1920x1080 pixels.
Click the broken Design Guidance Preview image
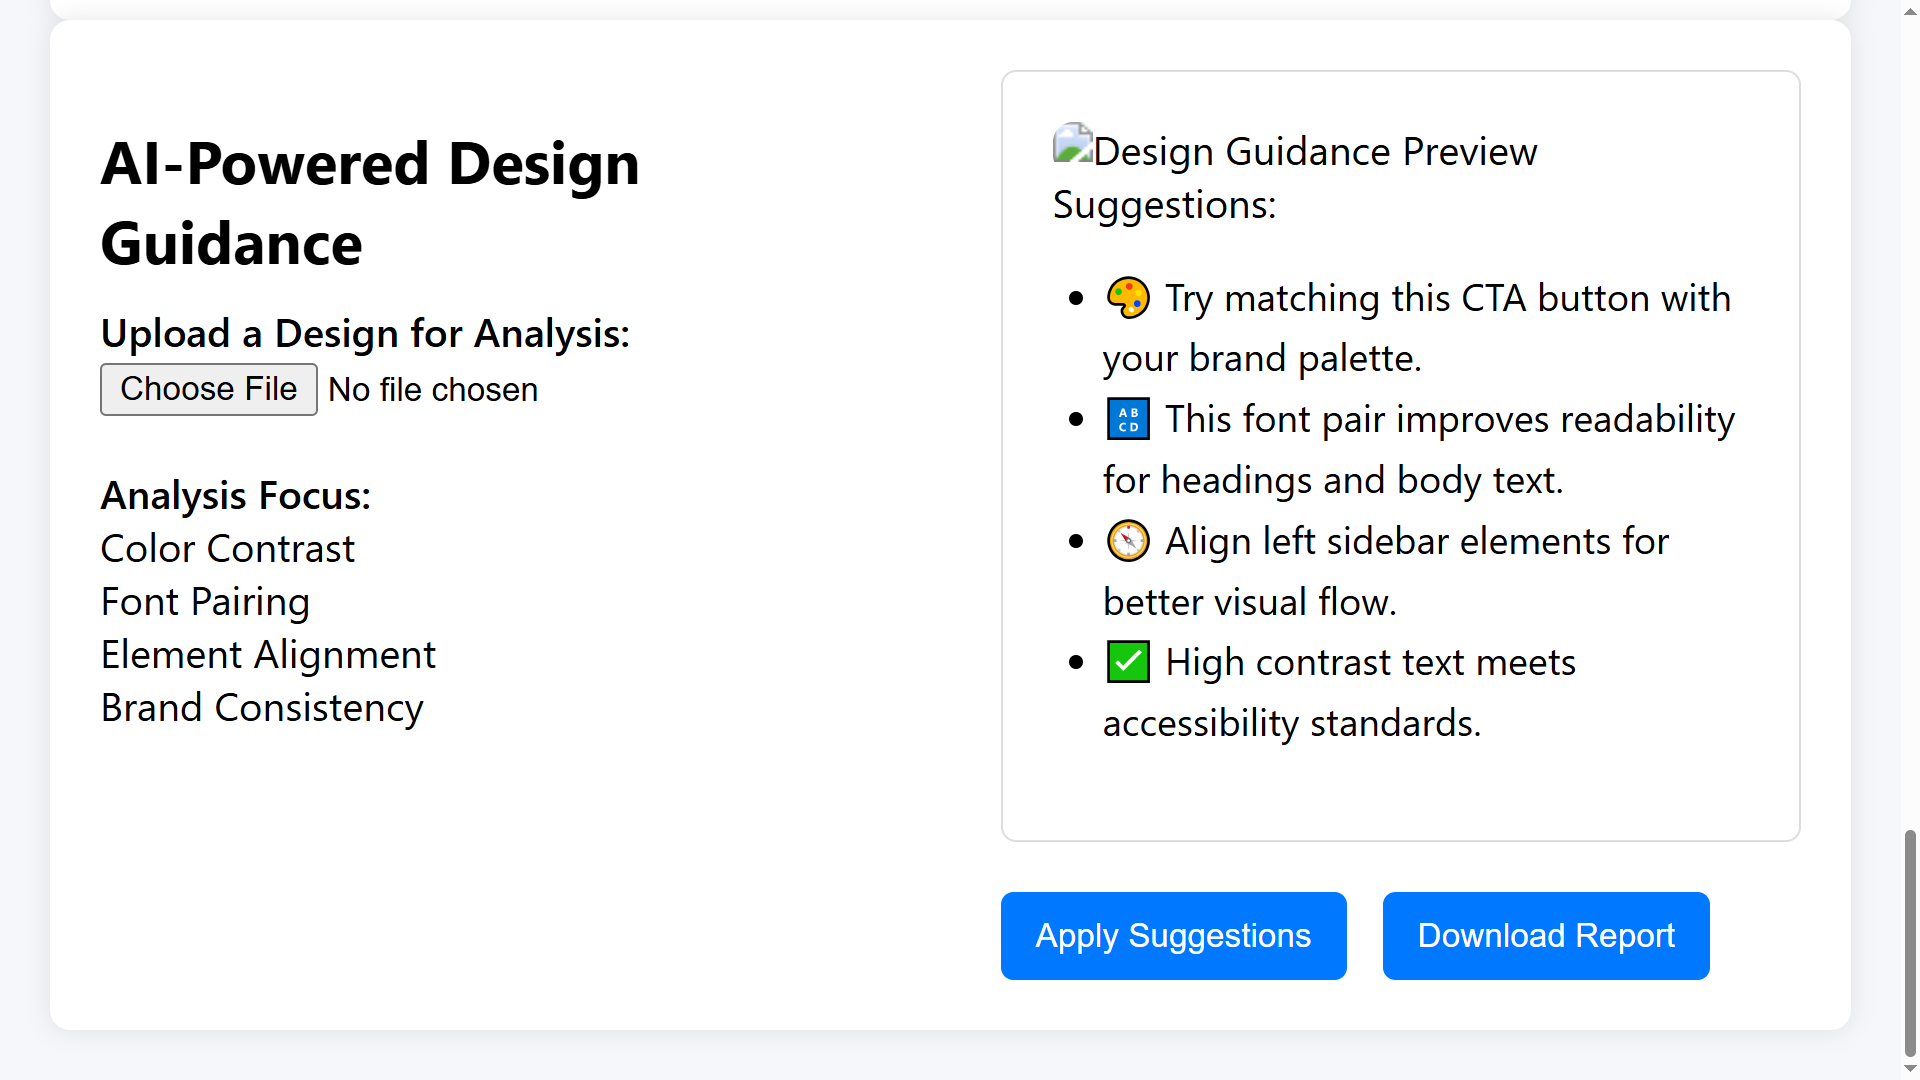1073,144
